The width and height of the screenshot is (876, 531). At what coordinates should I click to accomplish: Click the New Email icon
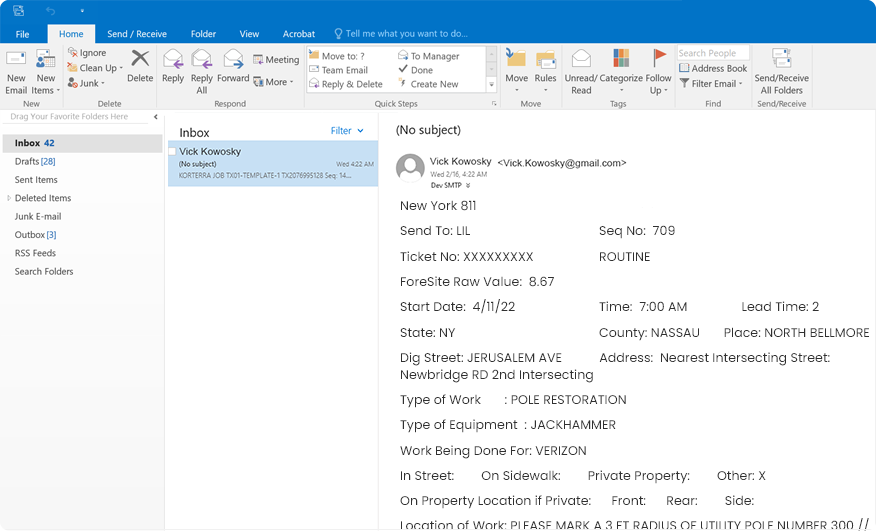coord(16,59)
